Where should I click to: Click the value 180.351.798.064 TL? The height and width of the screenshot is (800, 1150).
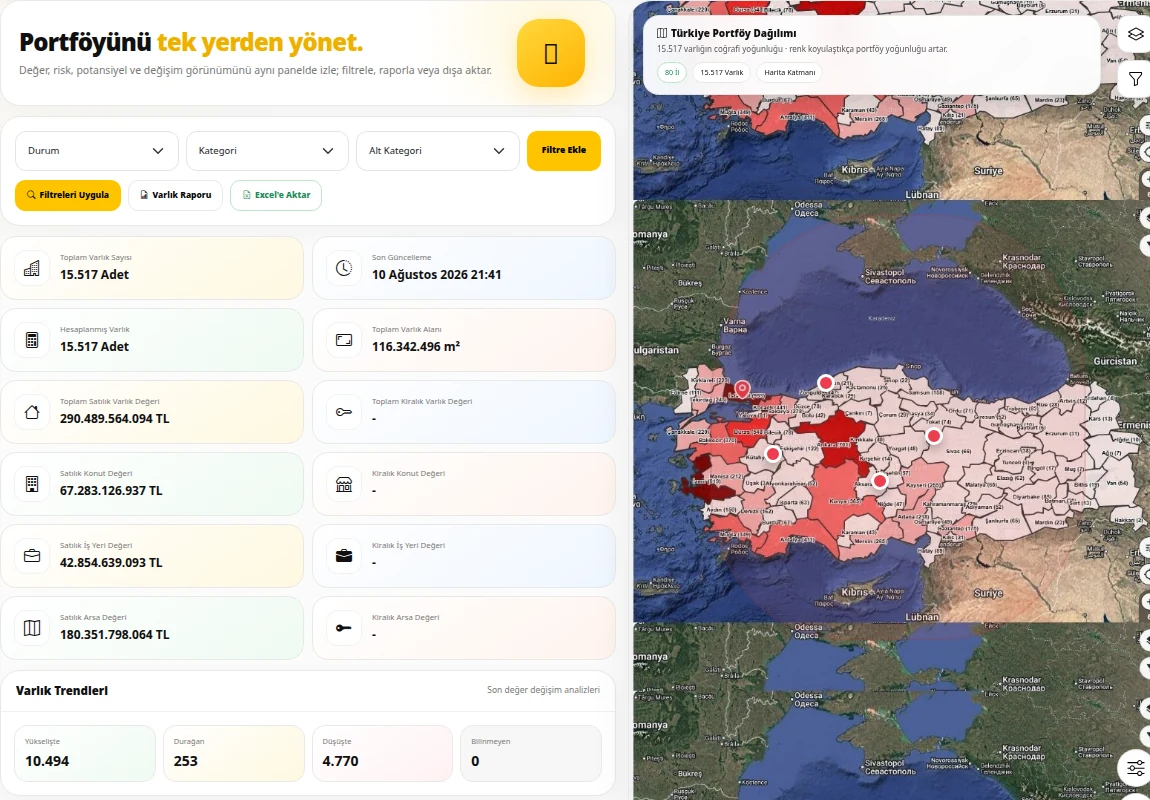114,634
